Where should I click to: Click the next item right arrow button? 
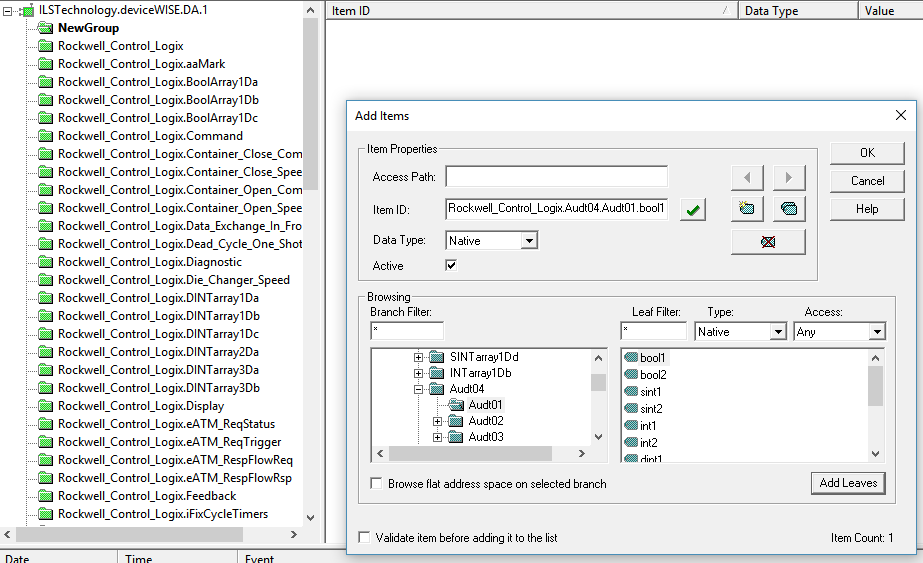click(789, 178)
